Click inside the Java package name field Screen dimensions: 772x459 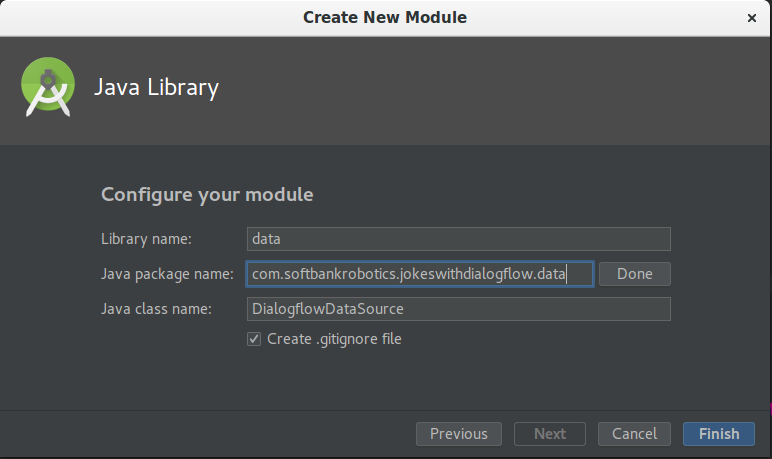pos(420,274)
